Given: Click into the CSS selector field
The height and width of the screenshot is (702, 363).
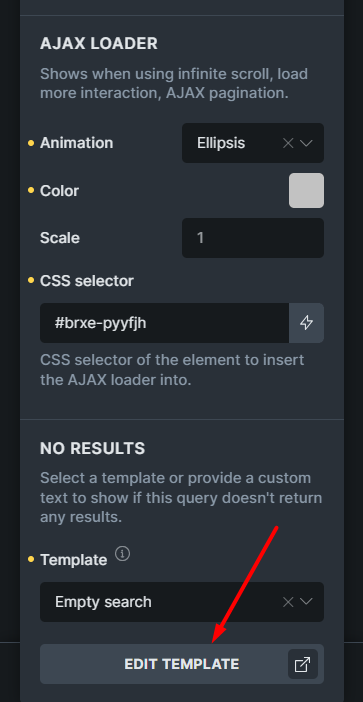Looking at the screenshot, I should pyautogui.click(x=164, y=323).
